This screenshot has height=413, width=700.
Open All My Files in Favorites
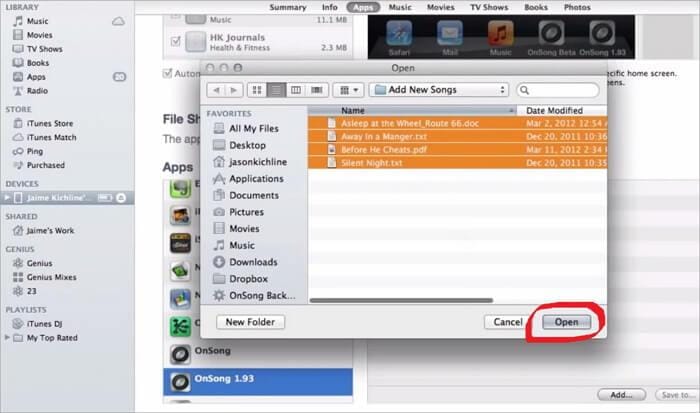[254, 129]
